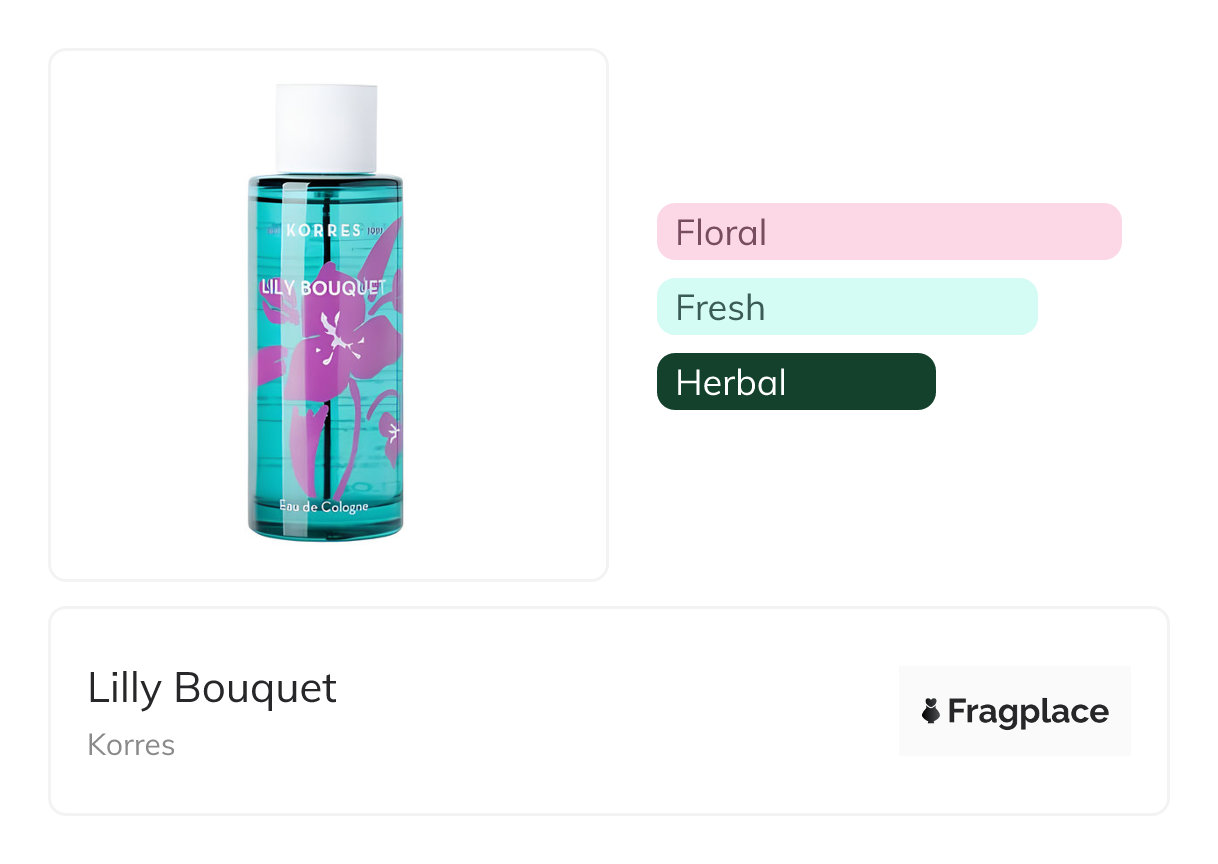Click the Fragplace perfume bottle icon
The width and height of the screenshot is (1218, 864).
pos(931,711)
